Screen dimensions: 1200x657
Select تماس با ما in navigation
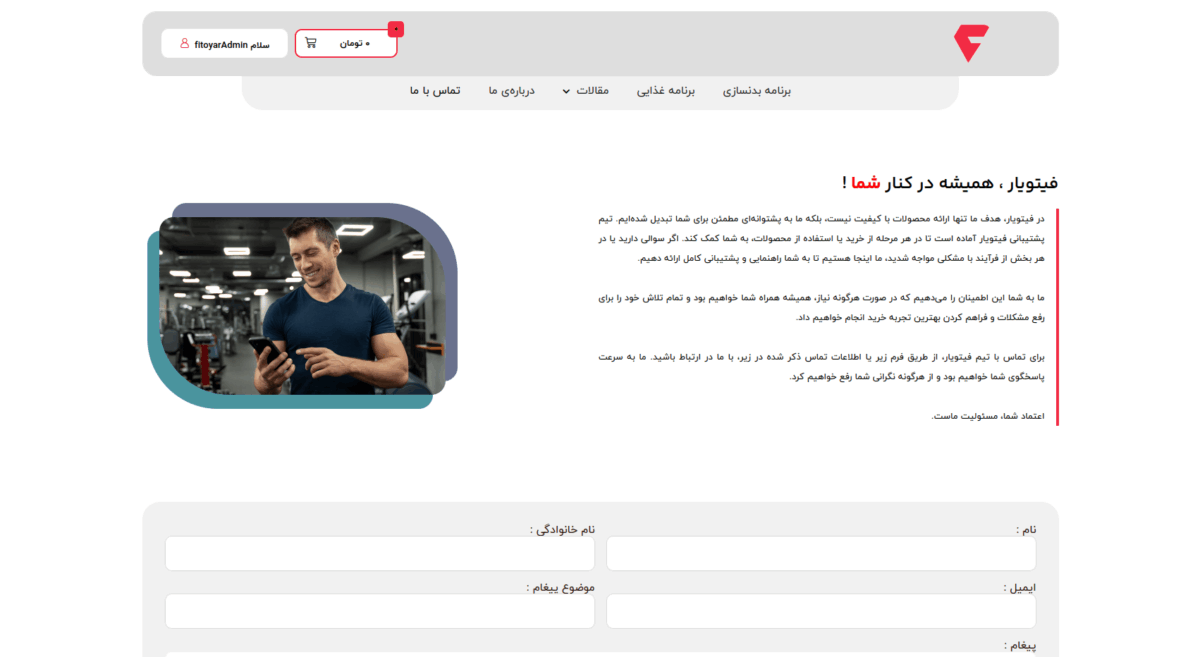coord(435,91)
